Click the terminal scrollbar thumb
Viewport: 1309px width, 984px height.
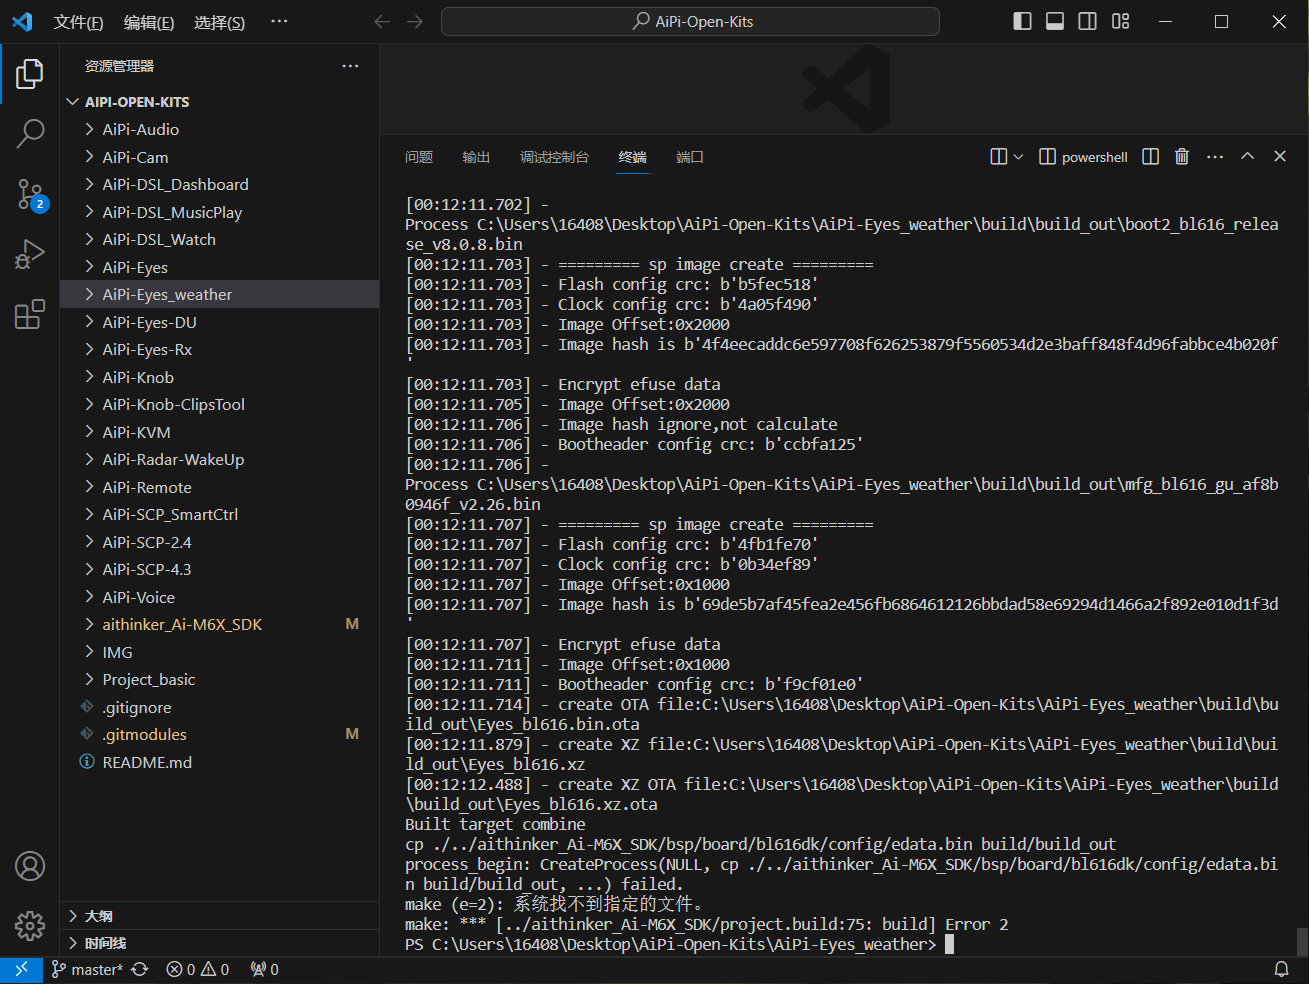coord(1302,941)
